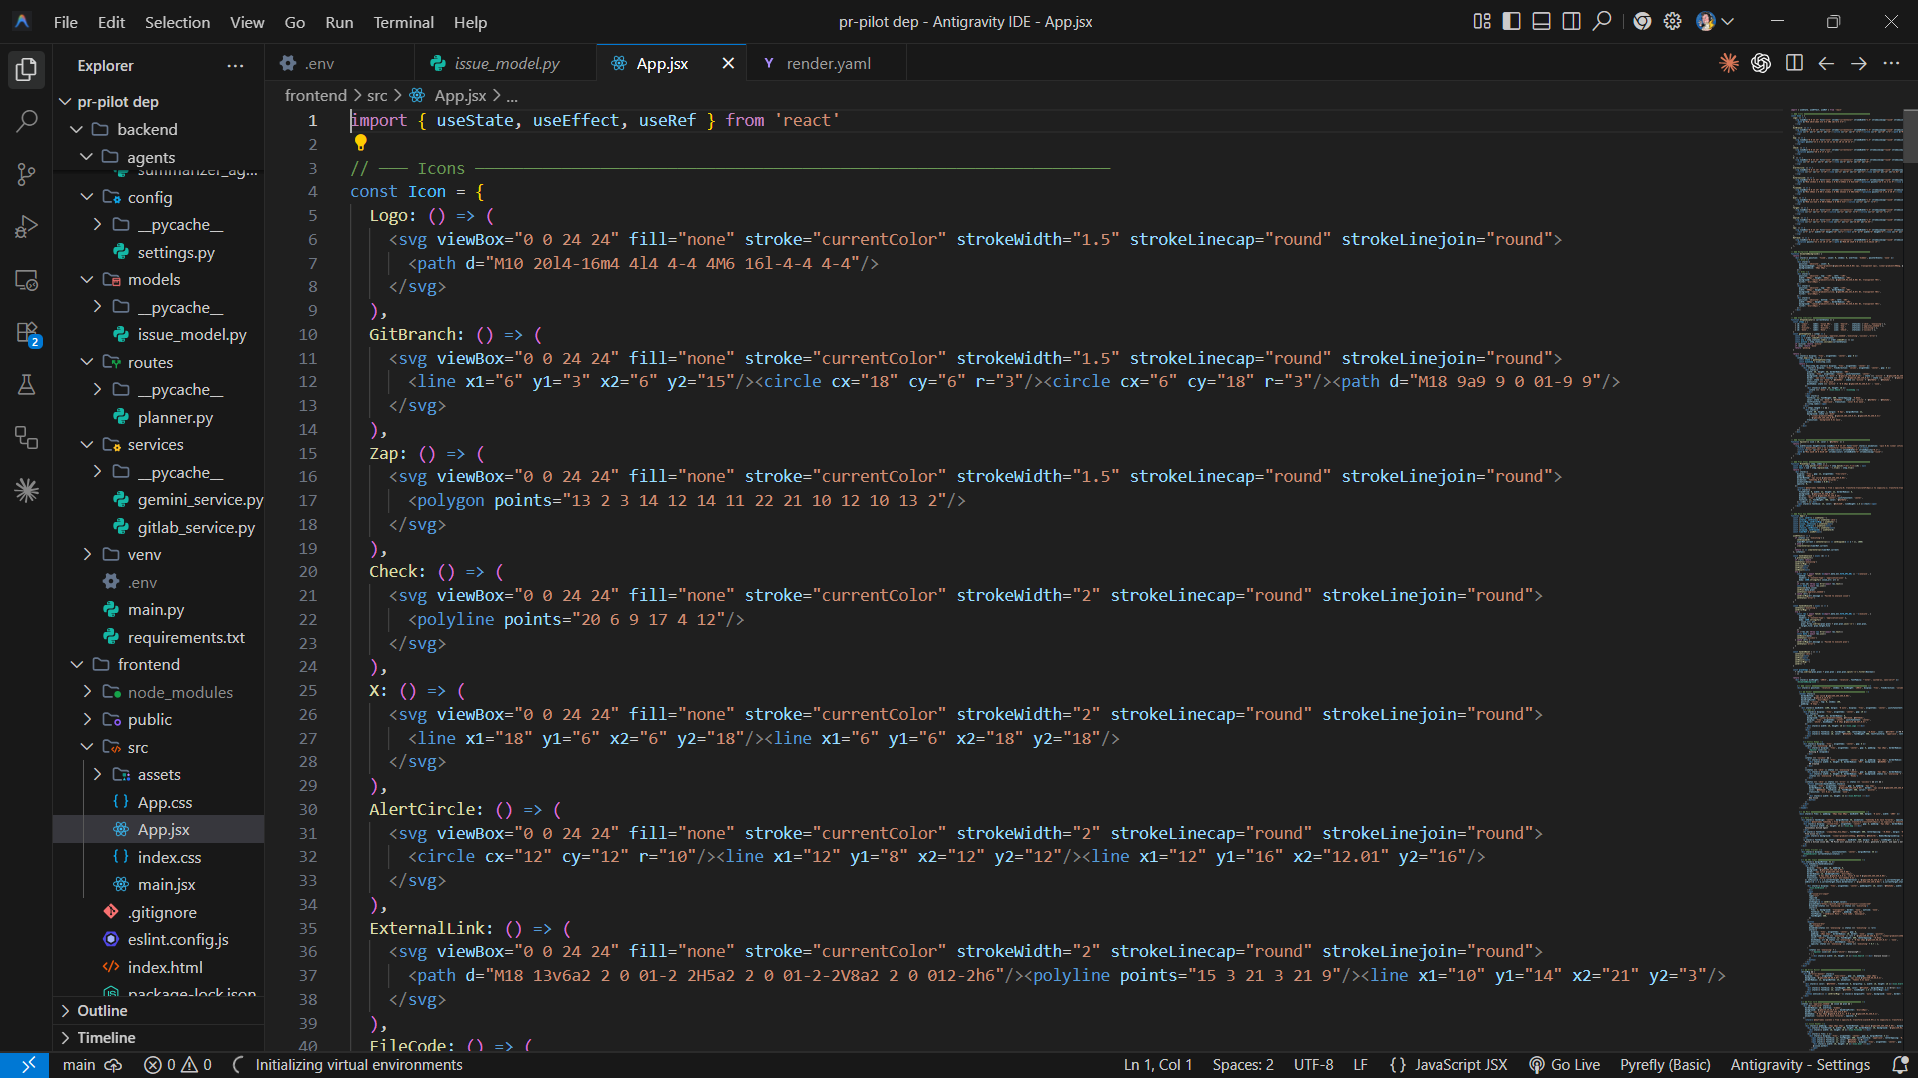Open the Testing flask view
The height and width of the screenshot is (1078, 1918).
tap(27, 385)
